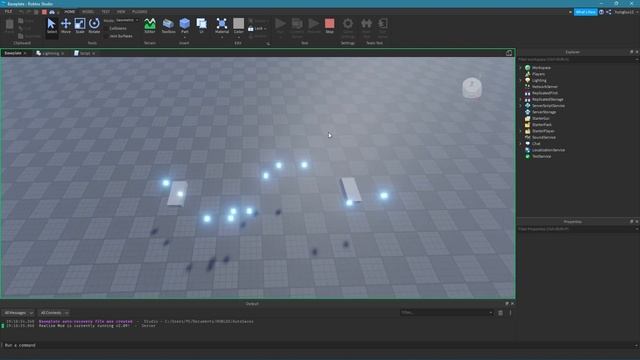This screenshot has width=640, height=360.
Task: Switch to the TEST ribbon tab
Action: point(106,12)
